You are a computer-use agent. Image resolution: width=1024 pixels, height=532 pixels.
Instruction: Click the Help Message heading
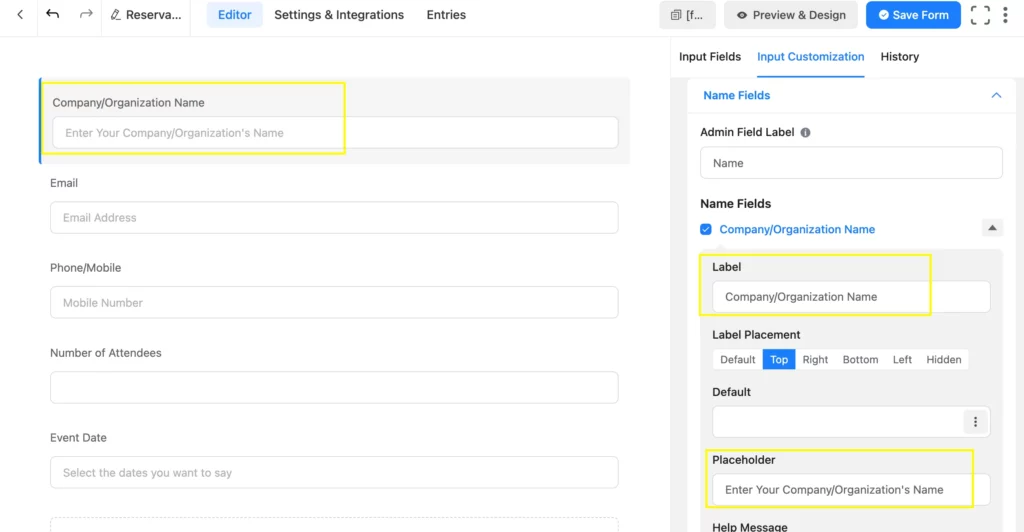pos(750,527)
